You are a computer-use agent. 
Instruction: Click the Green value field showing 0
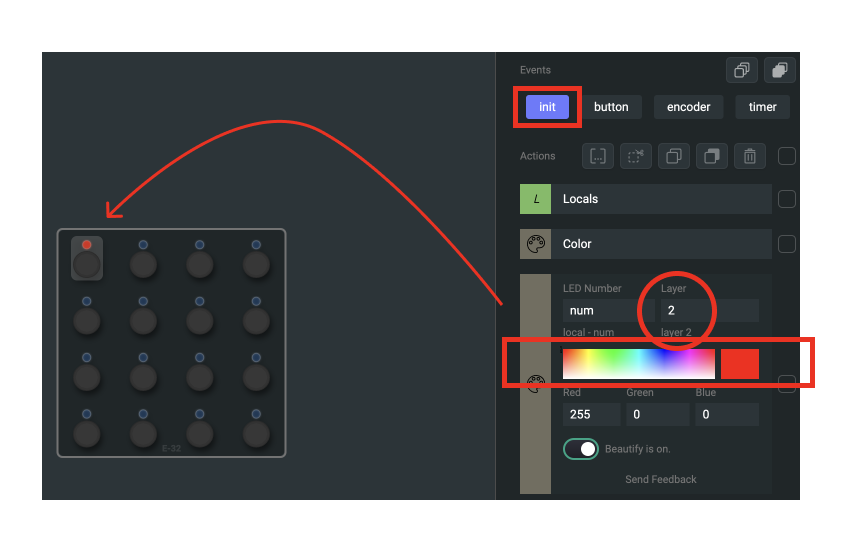pyautogui.click(x=657, y=415)
